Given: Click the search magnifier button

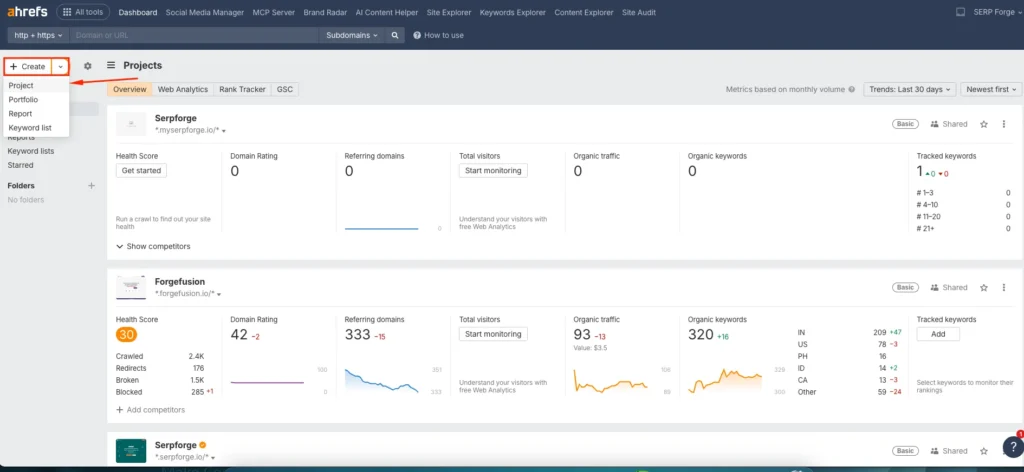Looking at the screenshot, I should (396, 35).
